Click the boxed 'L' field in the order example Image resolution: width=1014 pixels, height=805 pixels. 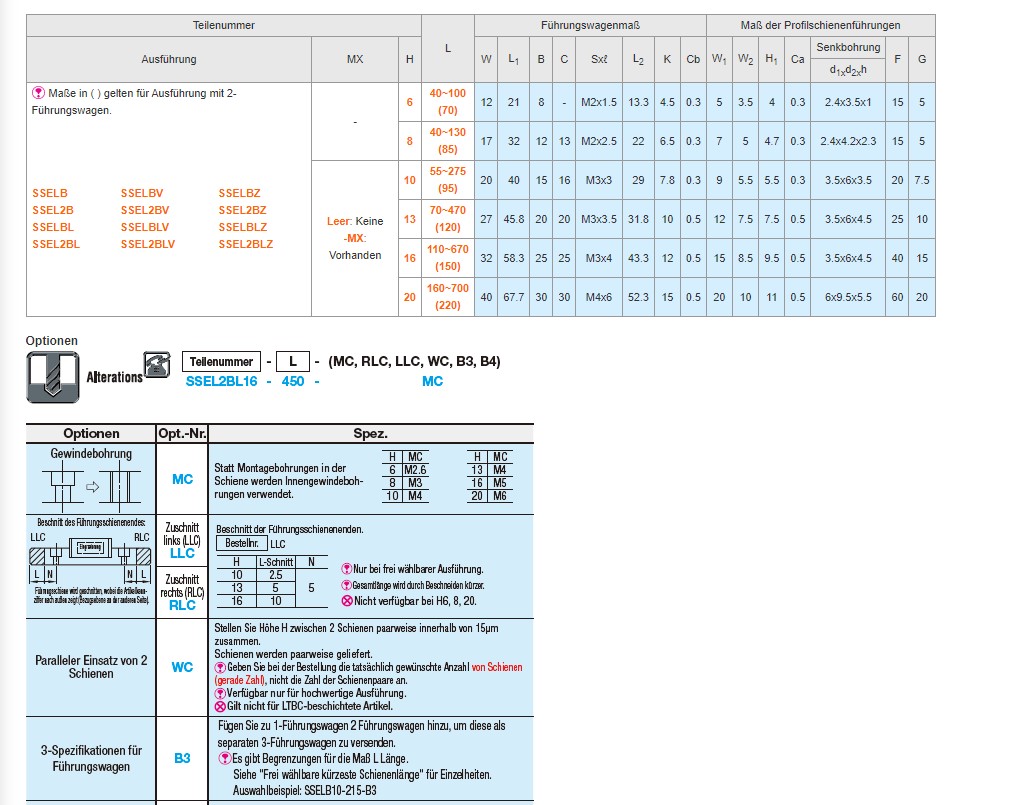293,361
